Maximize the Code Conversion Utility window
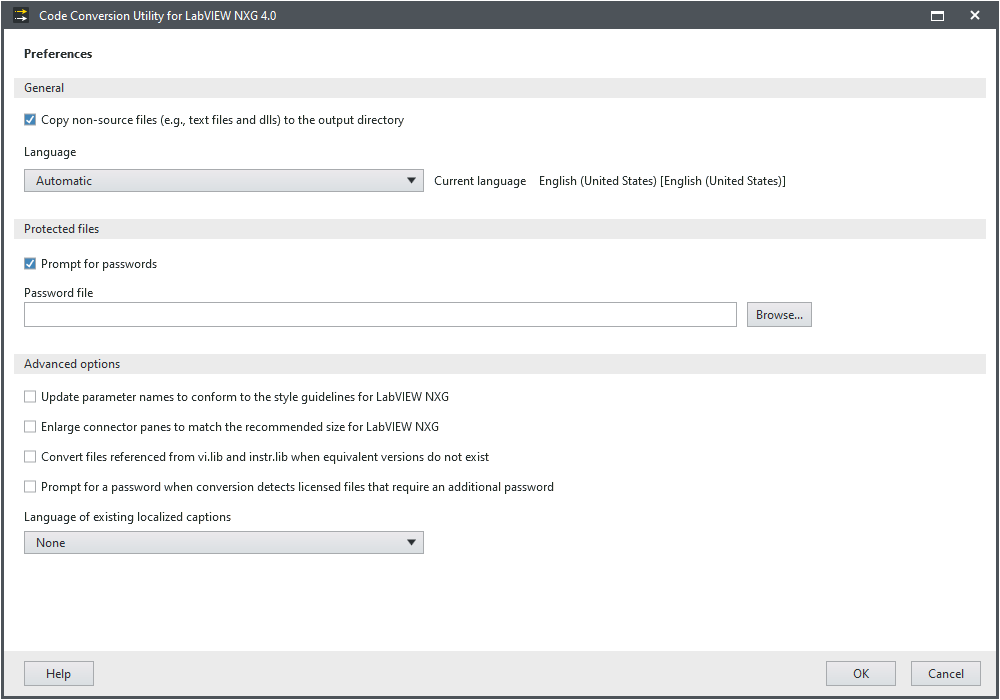 coord(938,16)
